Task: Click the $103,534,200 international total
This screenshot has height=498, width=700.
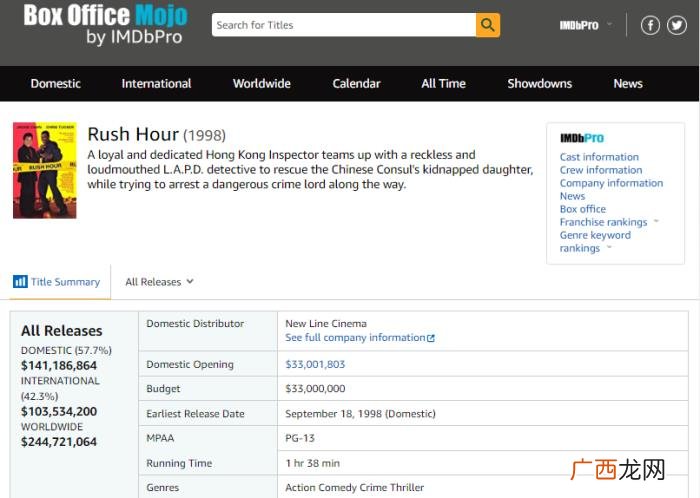Action: 59,411
